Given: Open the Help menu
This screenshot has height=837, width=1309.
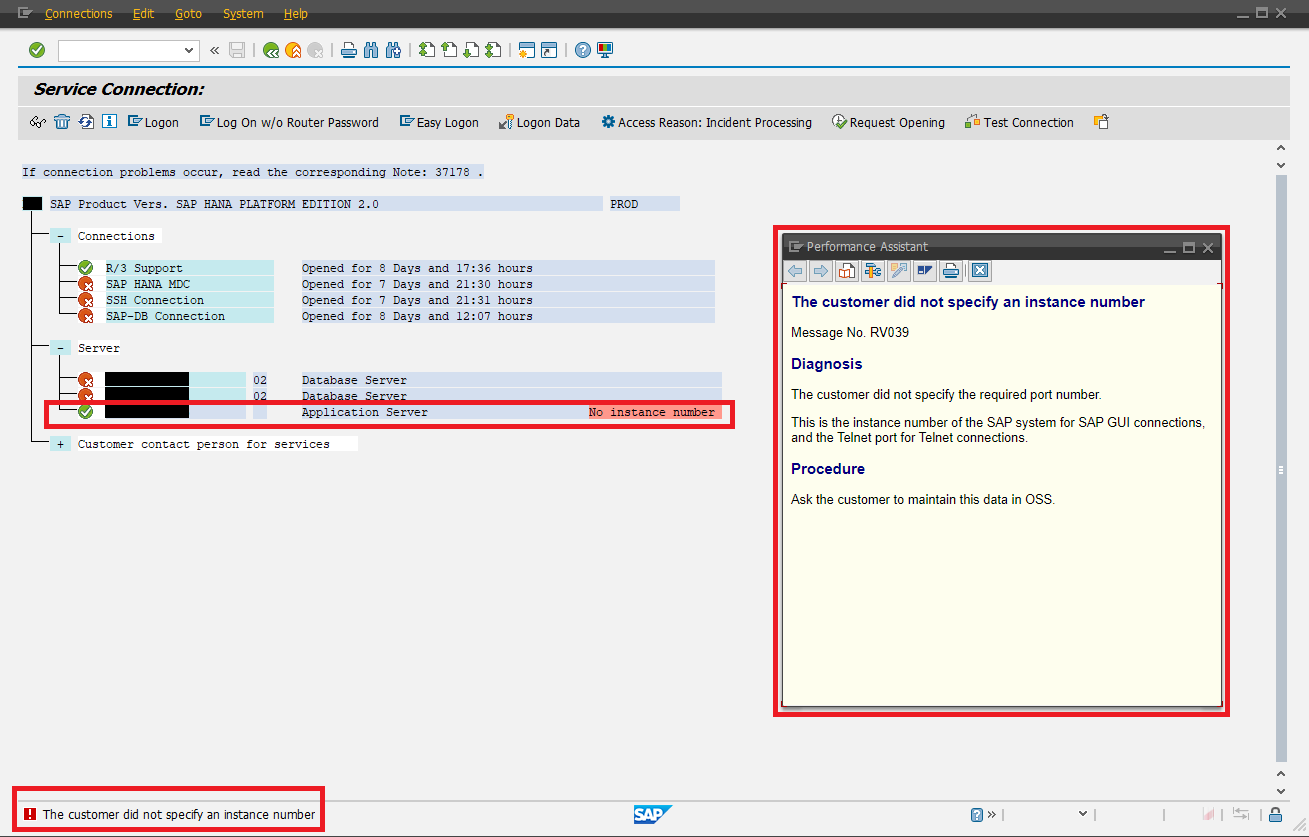Looking at the screenshot, I should tap(296, 14).
